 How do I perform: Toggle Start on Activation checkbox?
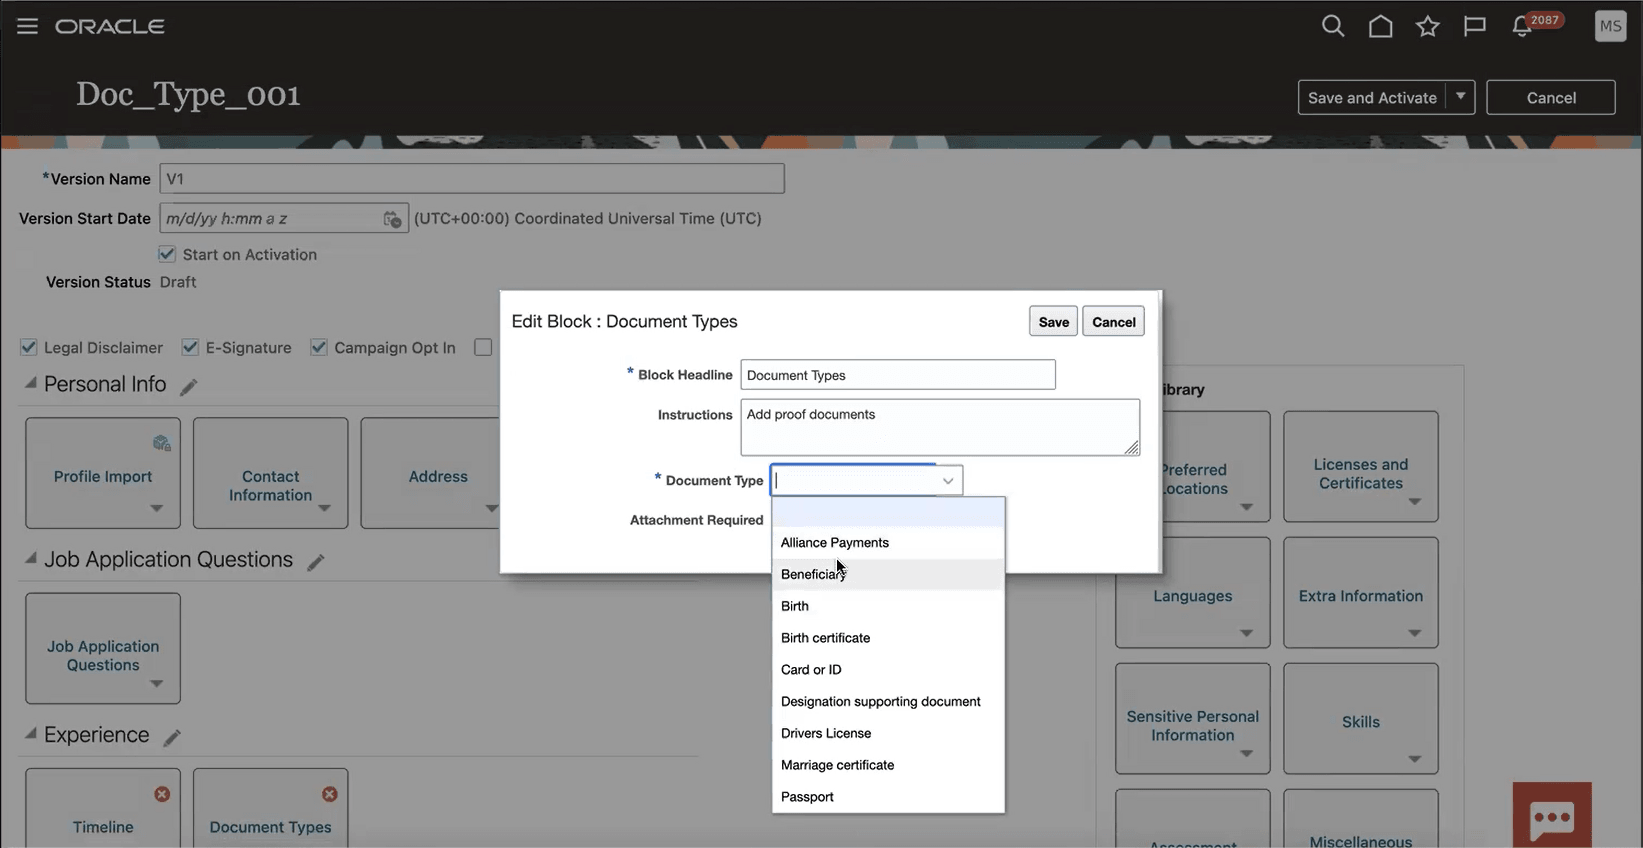point(167,254)
